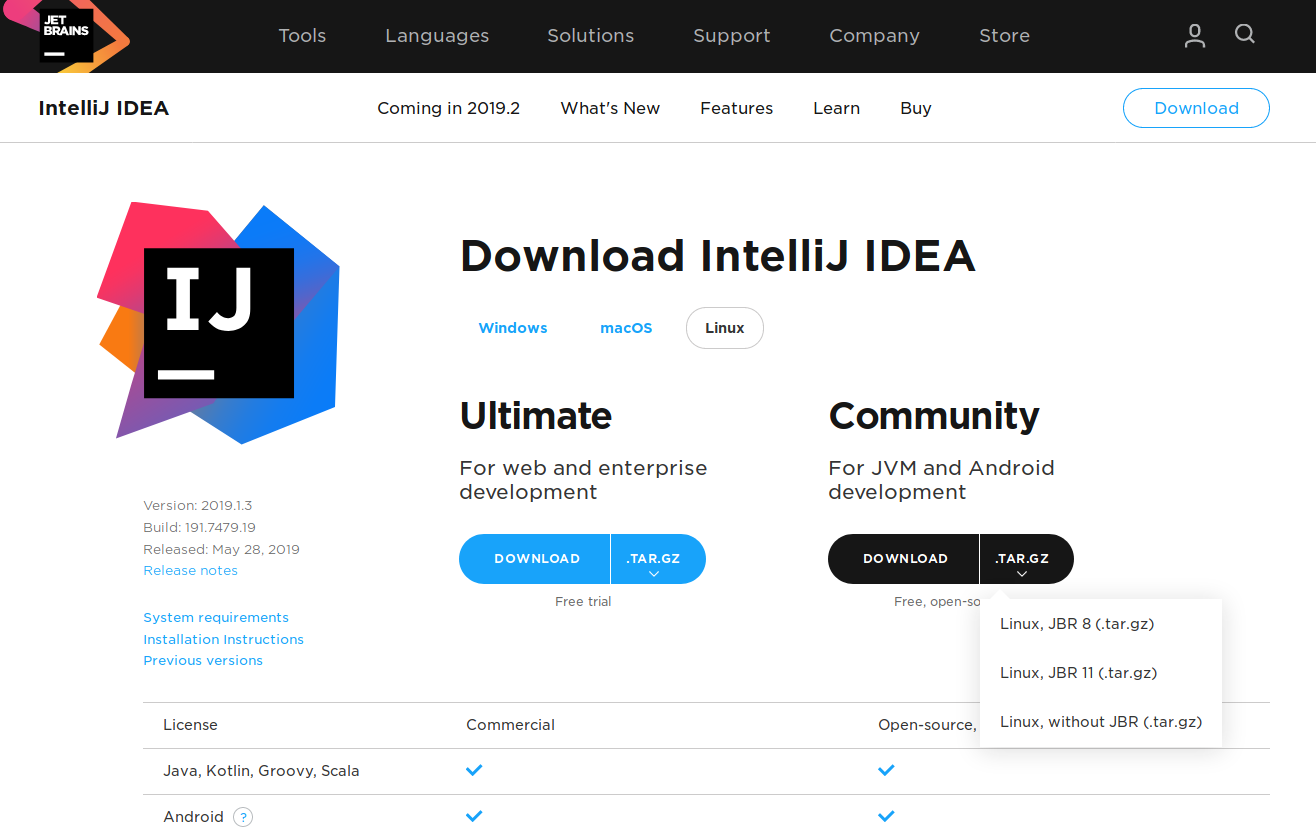
Task: Open the Release notes link
Action: tap(190, 571)
